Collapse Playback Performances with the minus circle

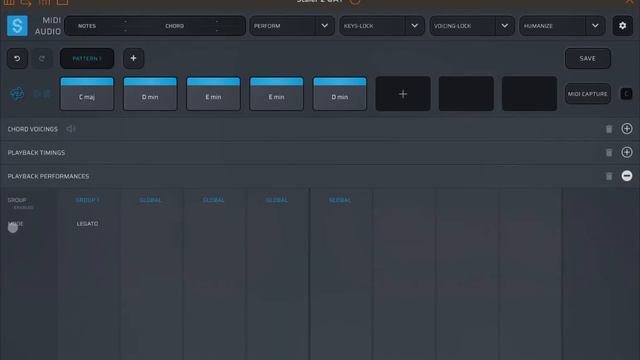[627, 176]
